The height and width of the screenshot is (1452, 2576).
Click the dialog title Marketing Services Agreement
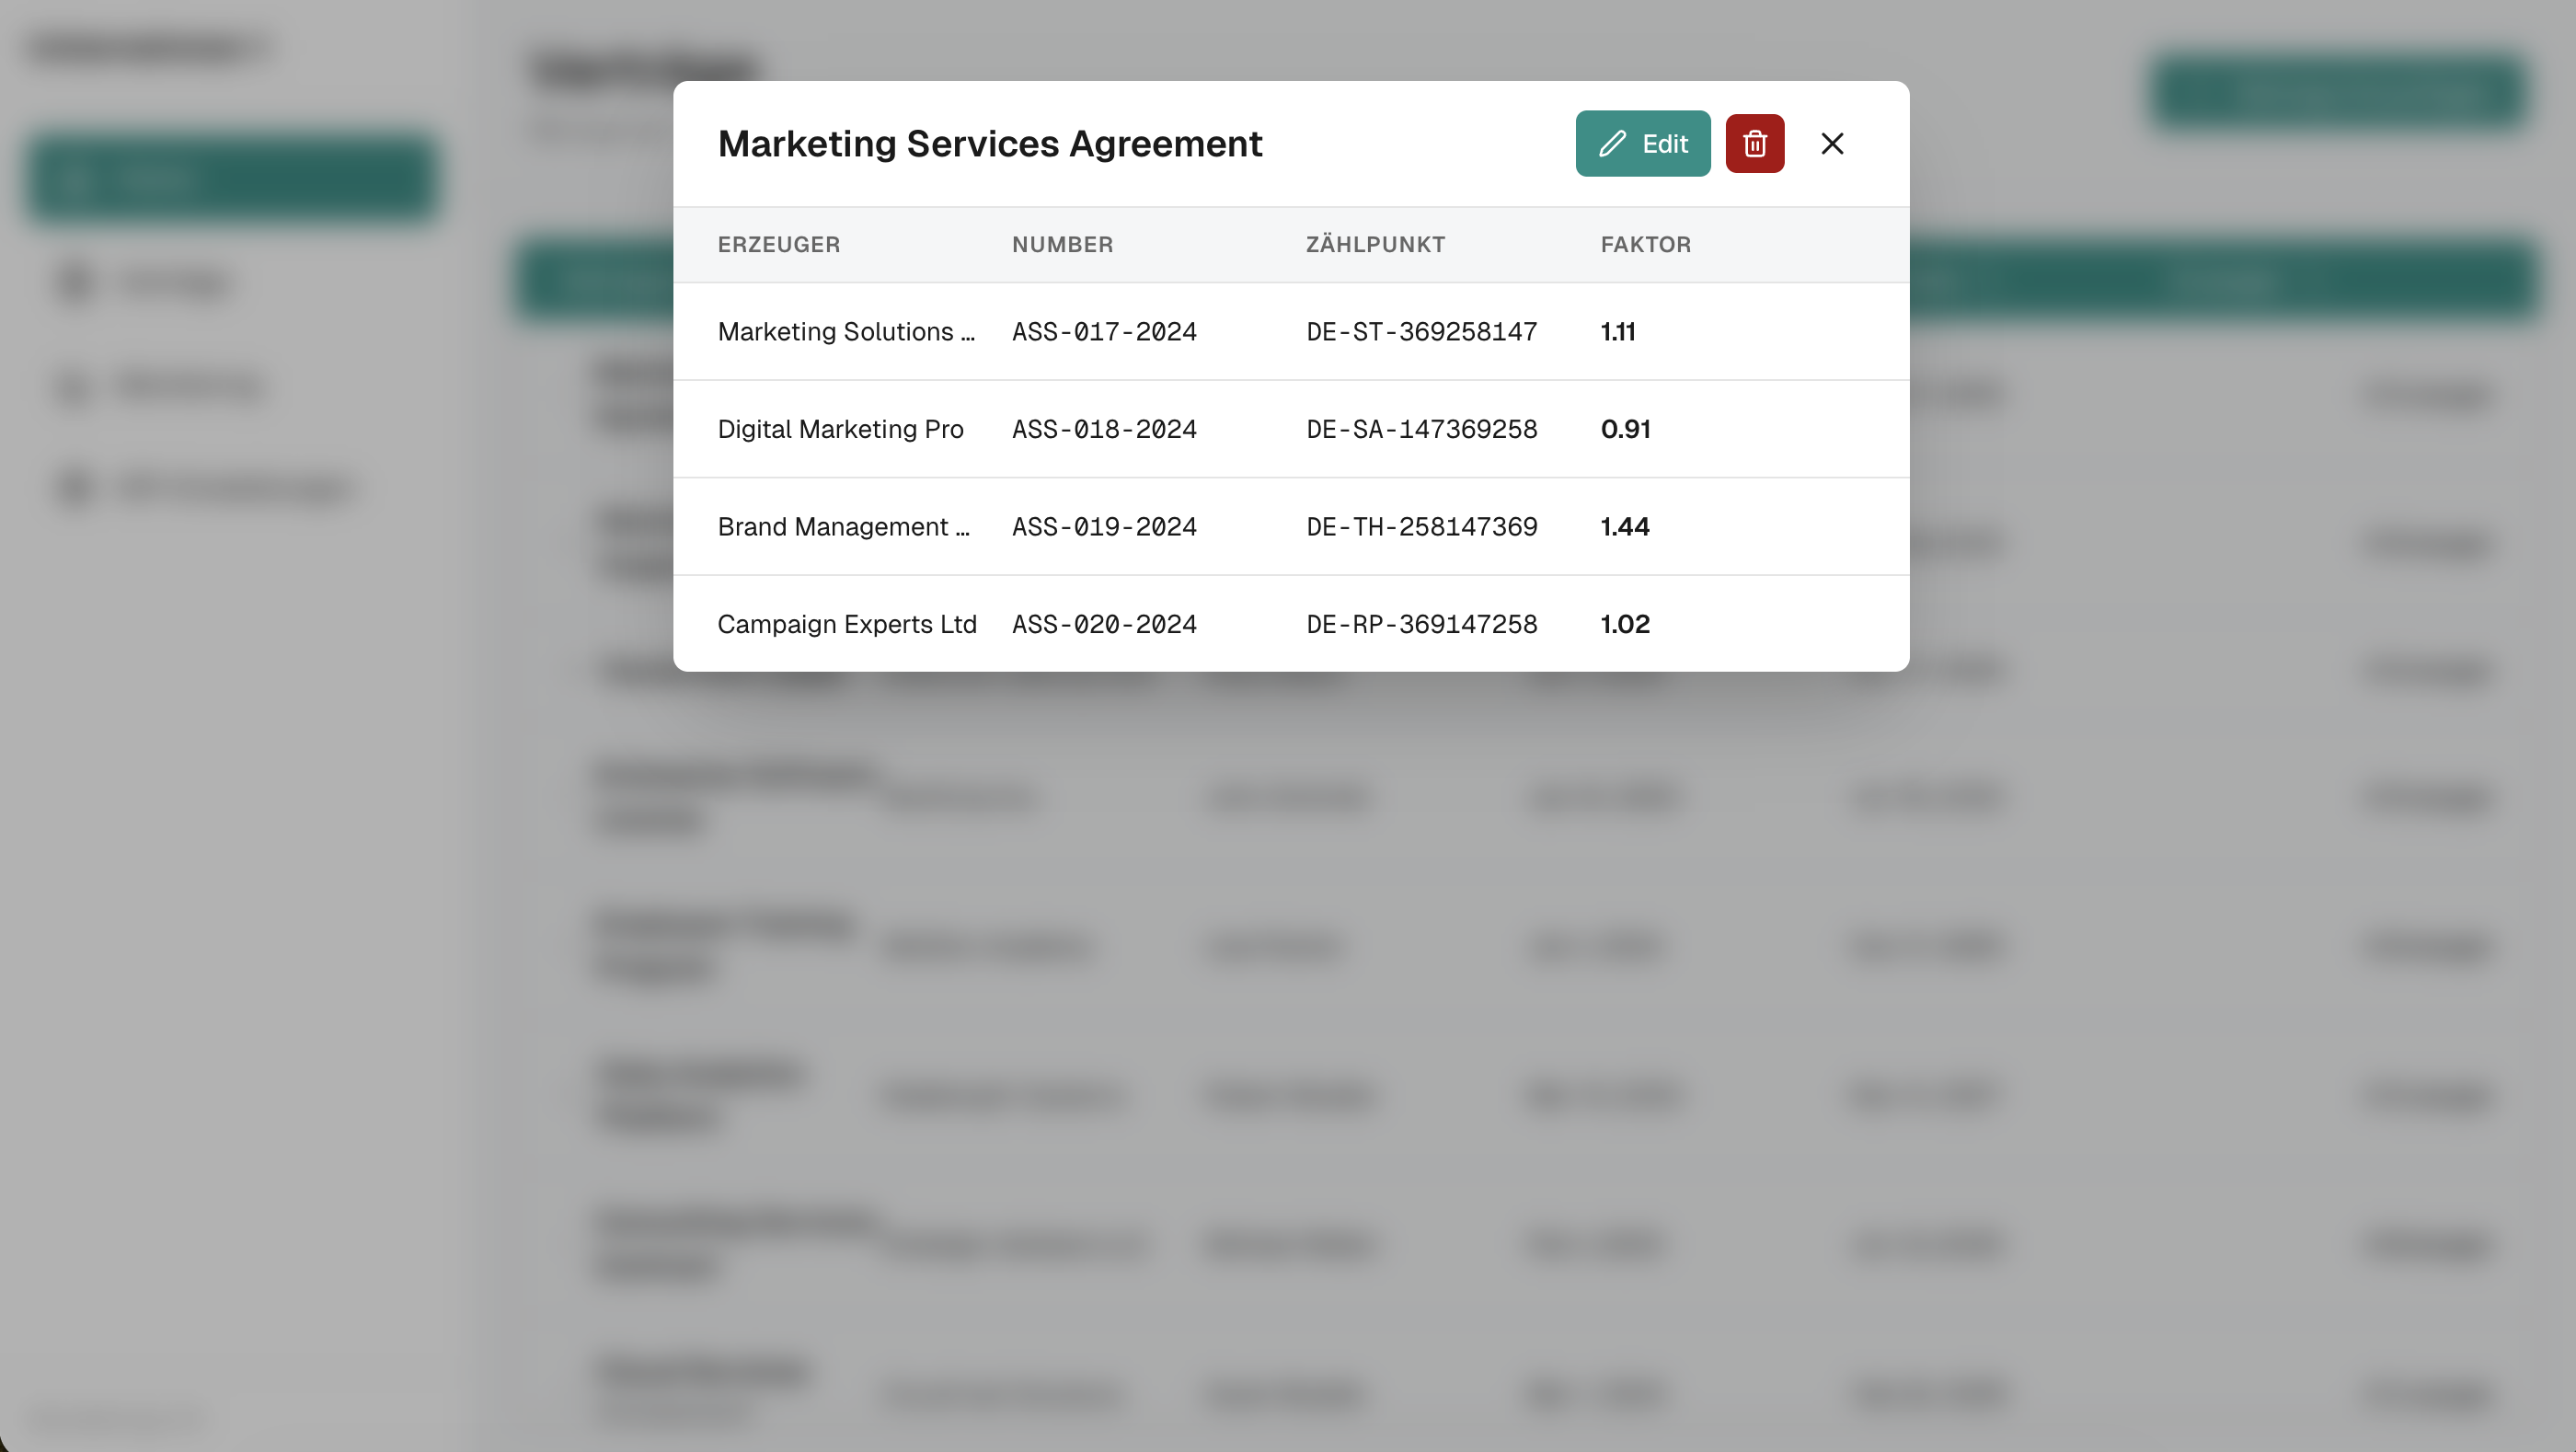click(989, 143)
